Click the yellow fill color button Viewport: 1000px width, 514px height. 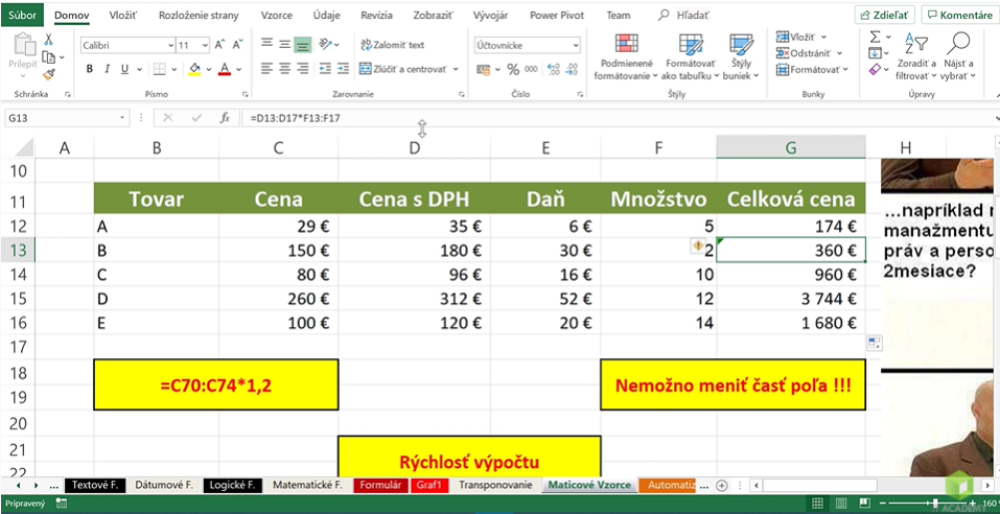194,69
